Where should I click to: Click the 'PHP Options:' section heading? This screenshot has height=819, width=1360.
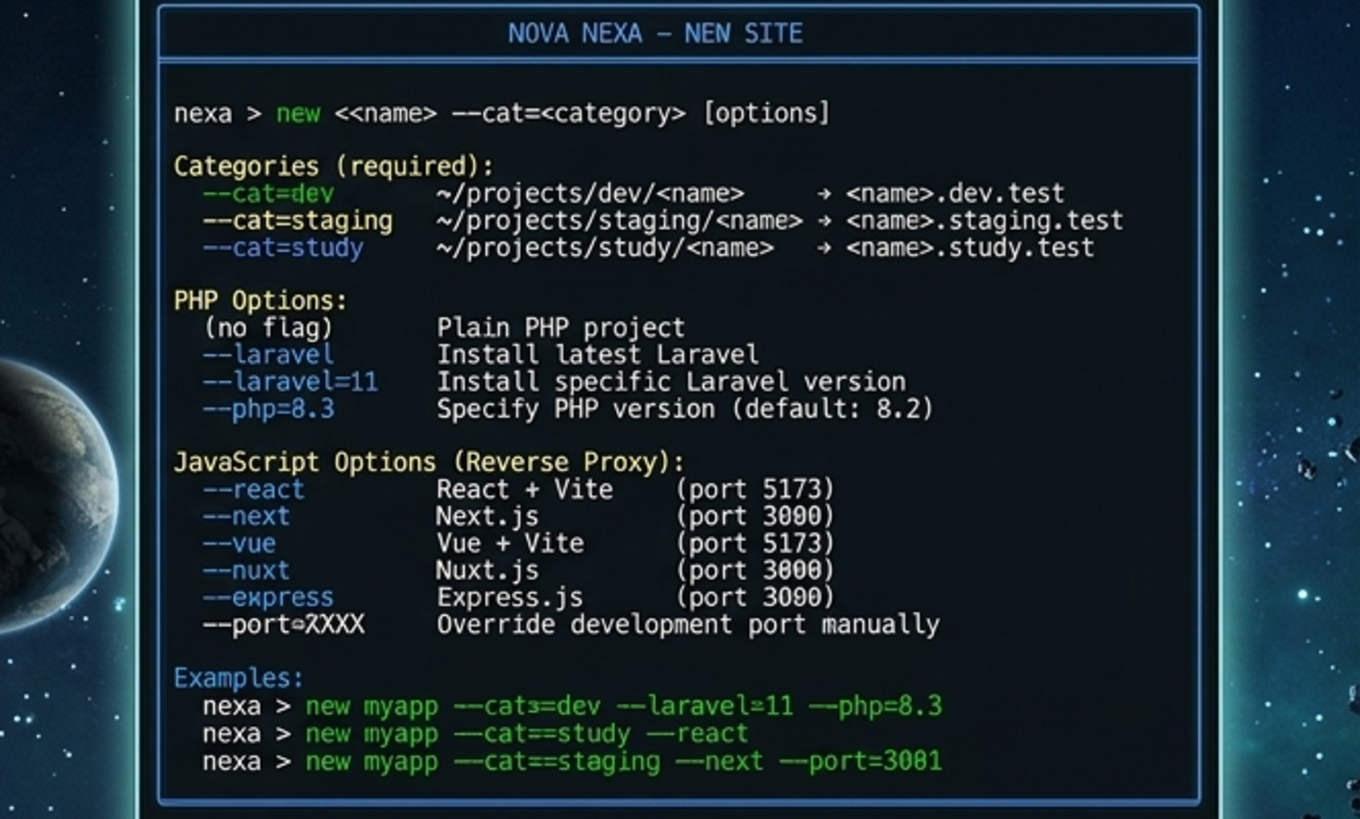point(260,301)
